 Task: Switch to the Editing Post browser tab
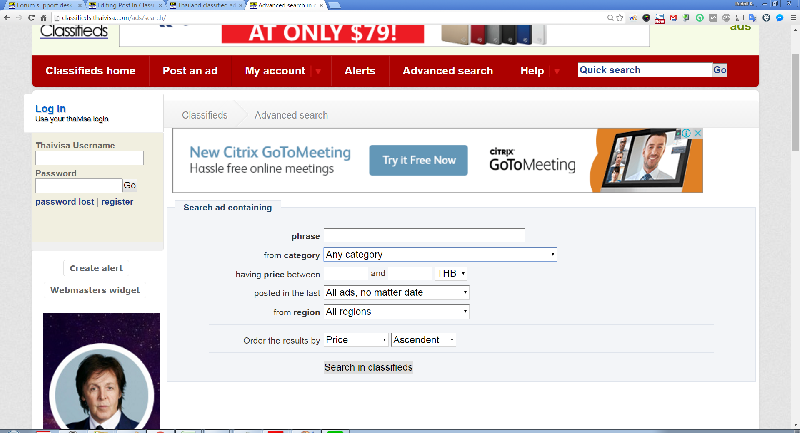click(x=125, y=5)
